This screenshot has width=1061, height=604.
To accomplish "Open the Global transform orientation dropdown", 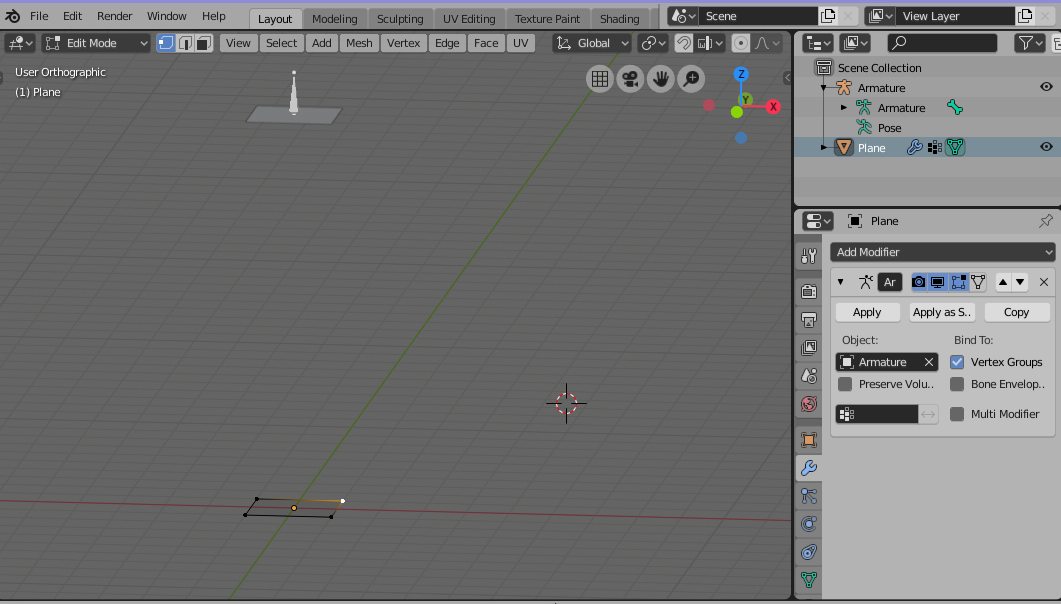I will [593, 43].
